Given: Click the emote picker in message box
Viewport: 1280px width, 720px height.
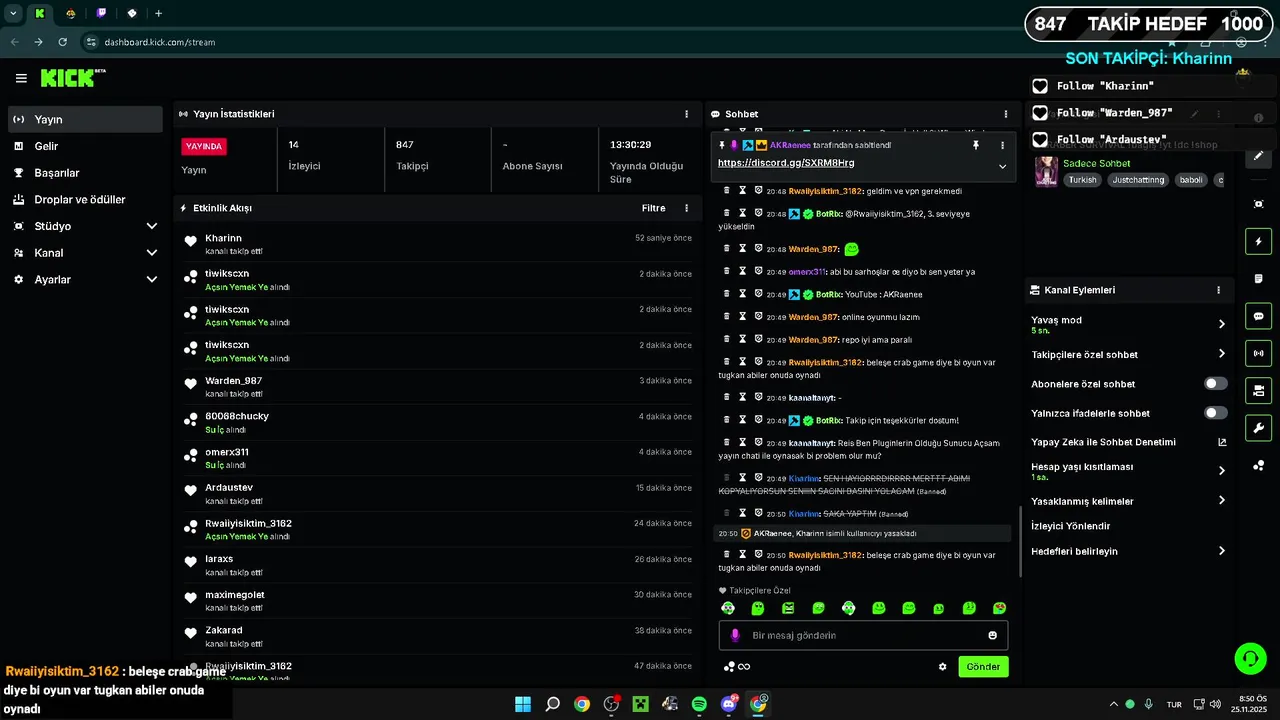Looking at the screenshot, I should point(992,635).
